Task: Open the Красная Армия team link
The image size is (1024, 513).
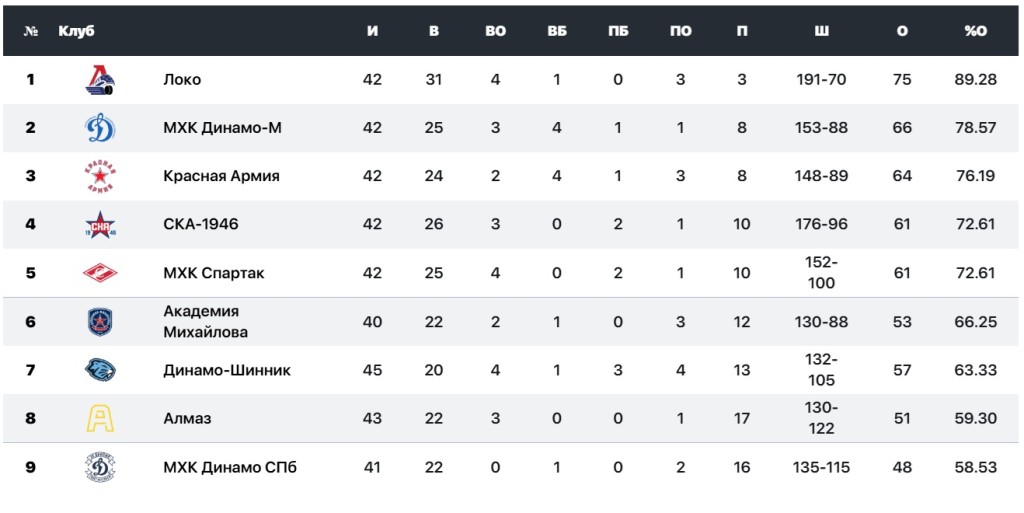Action: pos(221,176)
